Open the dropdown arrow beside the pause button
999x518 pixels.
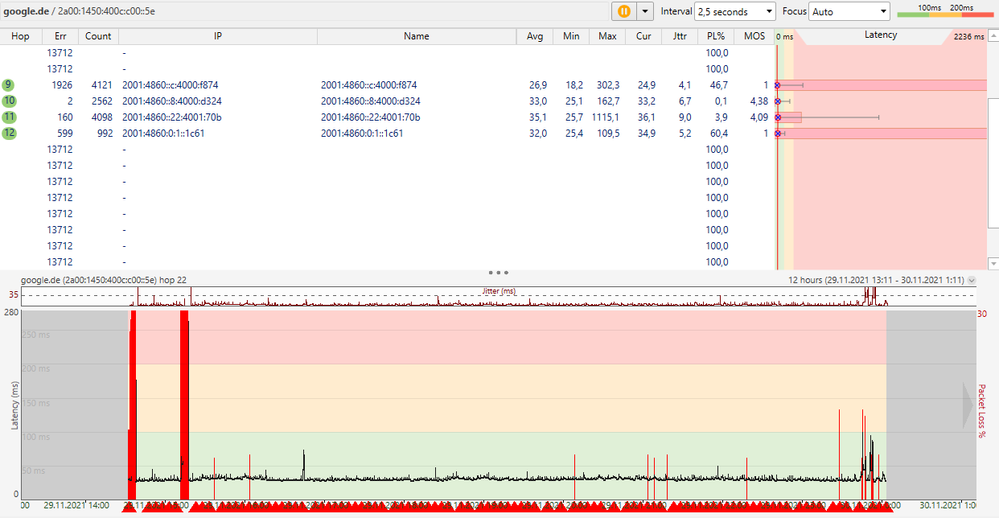[645, 11]
